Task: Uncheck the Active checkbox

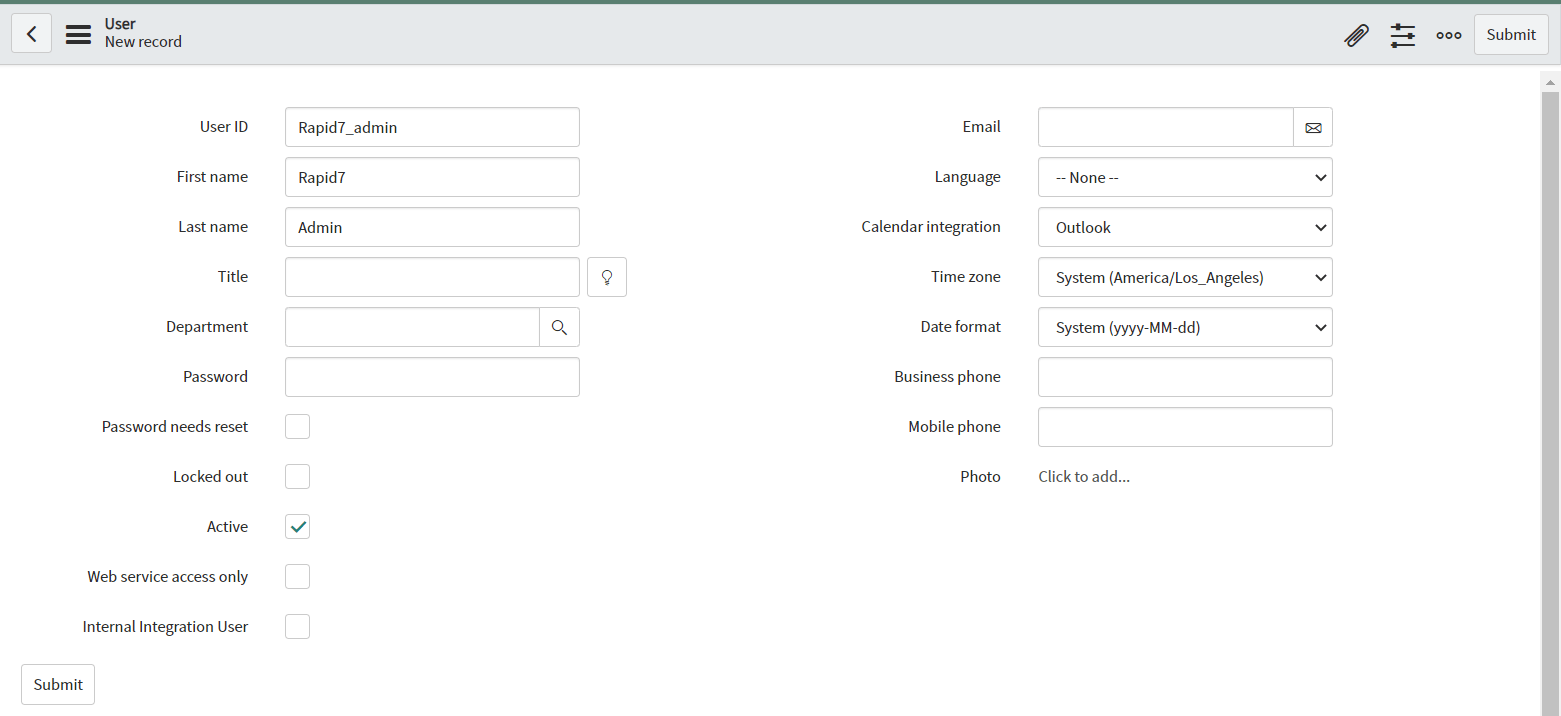Action: click(297, 527)
